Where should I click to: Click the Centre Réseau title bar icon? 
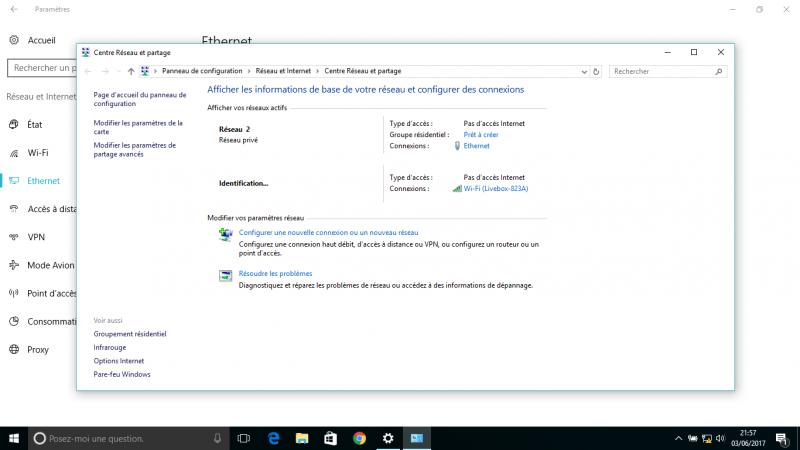click(86, 53)
